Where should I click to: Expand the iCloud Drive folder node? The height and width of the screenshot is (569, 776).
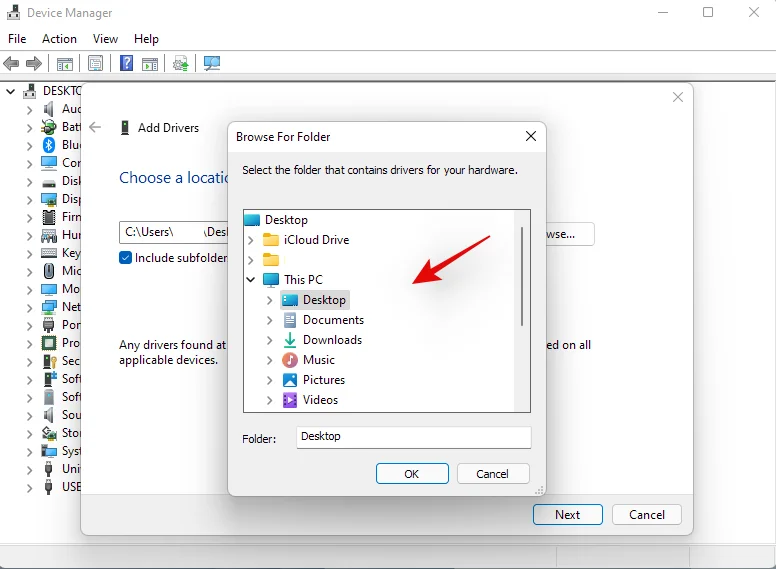click(x=251, y=240)
